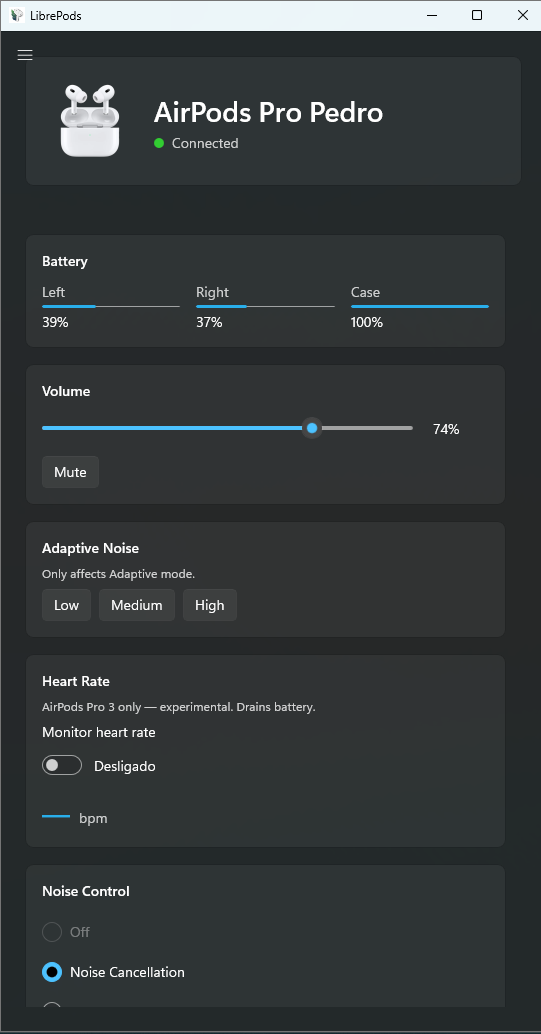541x1034 pixels.
Task: Toggle the Monitor heart rate switch
Action: click(62, 765)
